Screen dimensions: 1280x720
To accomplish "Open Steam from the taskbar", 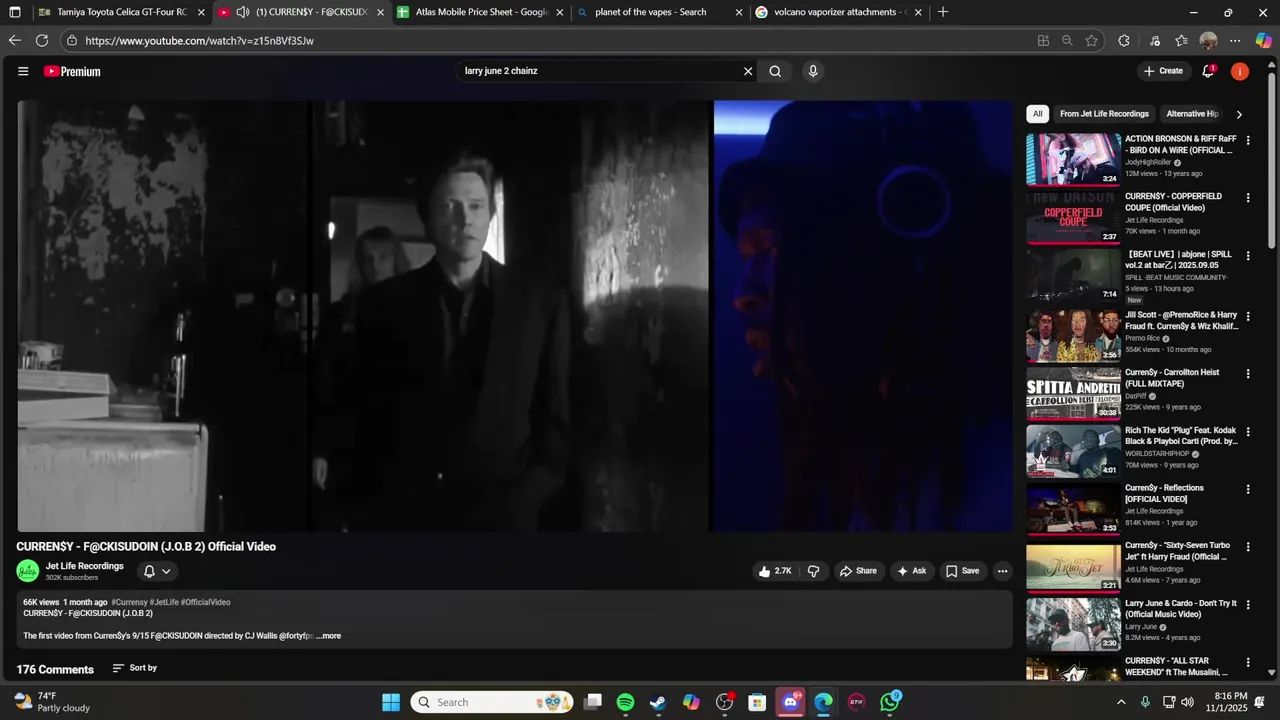I will [658, 702].
